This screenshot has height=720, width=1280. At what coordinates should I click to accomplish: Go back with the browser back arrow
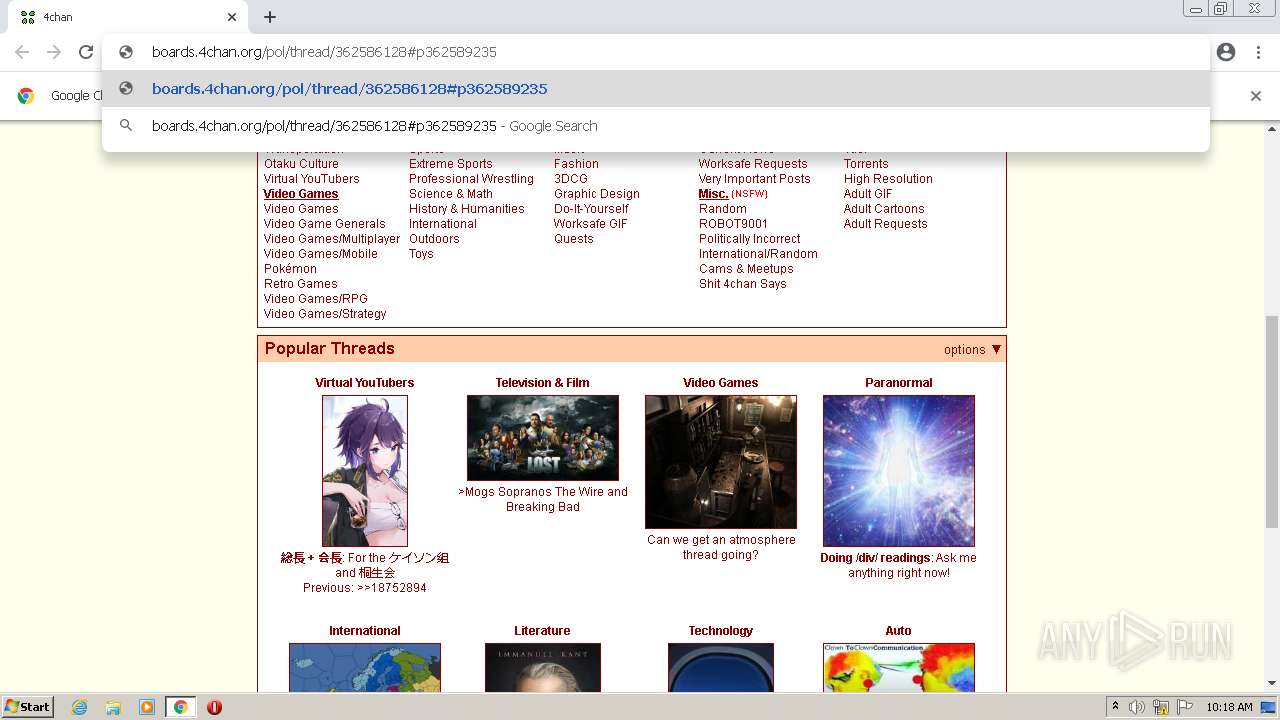pyautogui.click(x=22, y=52)
